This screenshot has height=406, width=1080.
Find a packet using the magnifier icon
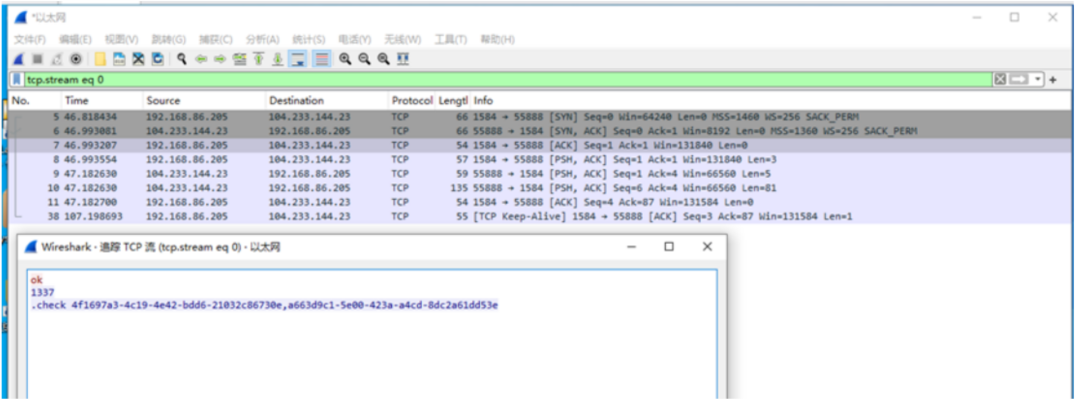pyautogui.click(x=182, y=59)
